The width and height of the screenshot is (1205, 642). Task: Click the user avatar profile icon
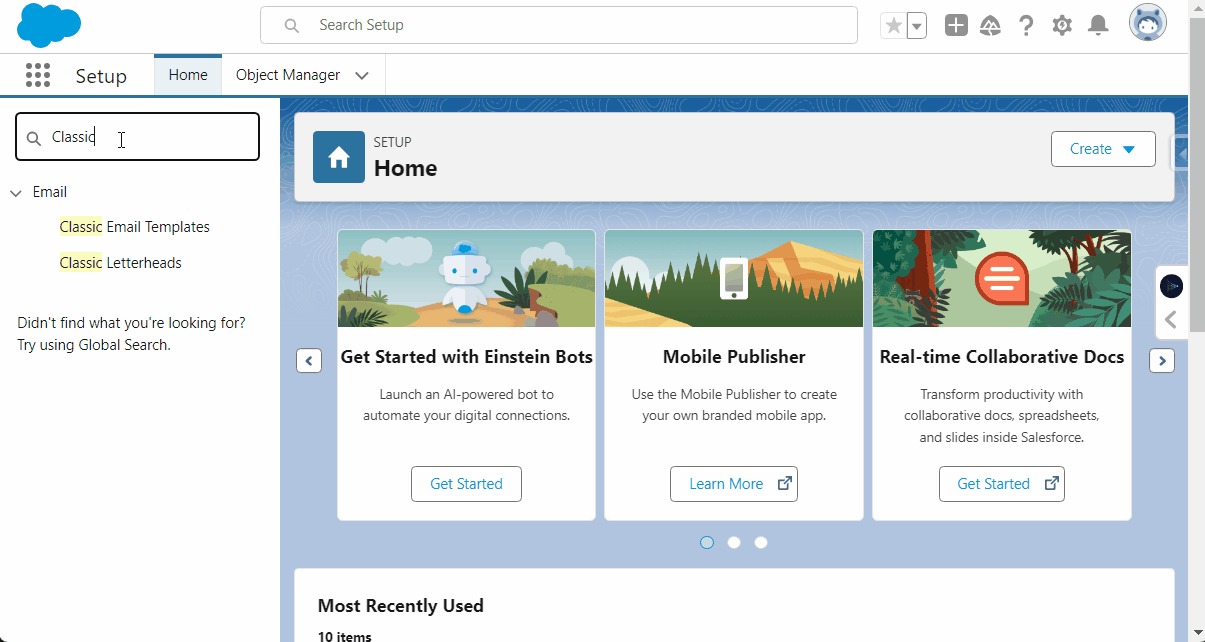point(1147,23)
